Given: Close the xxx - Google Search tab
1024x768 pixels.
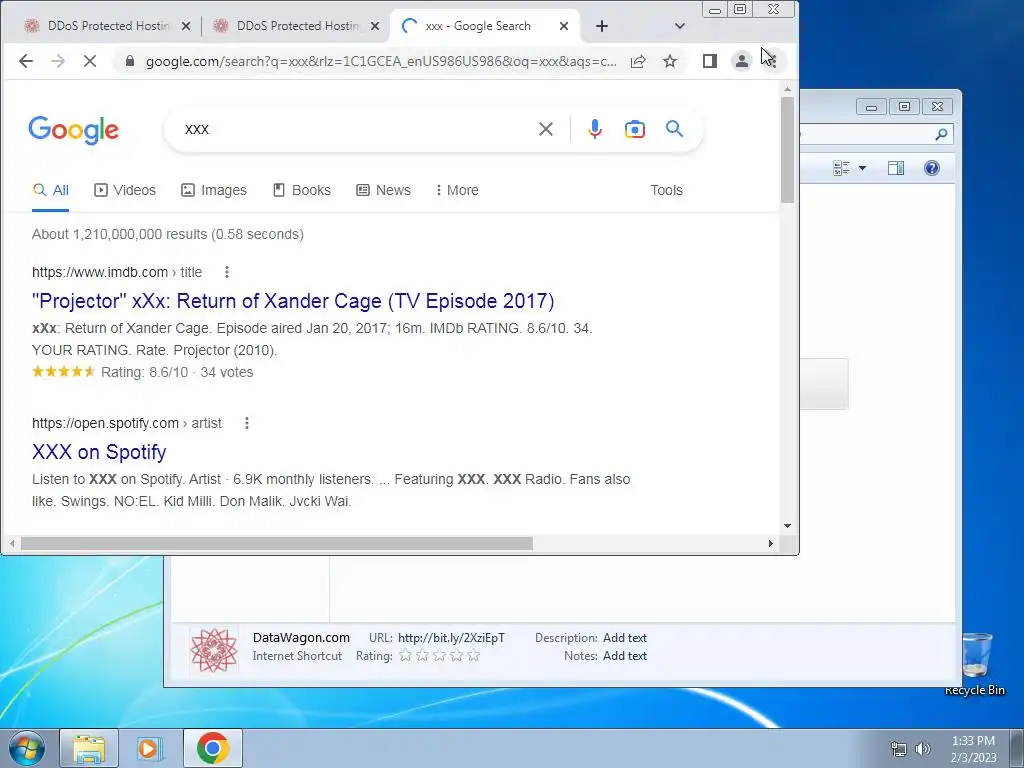Looking at the screenshot, I should pos(564,26).
